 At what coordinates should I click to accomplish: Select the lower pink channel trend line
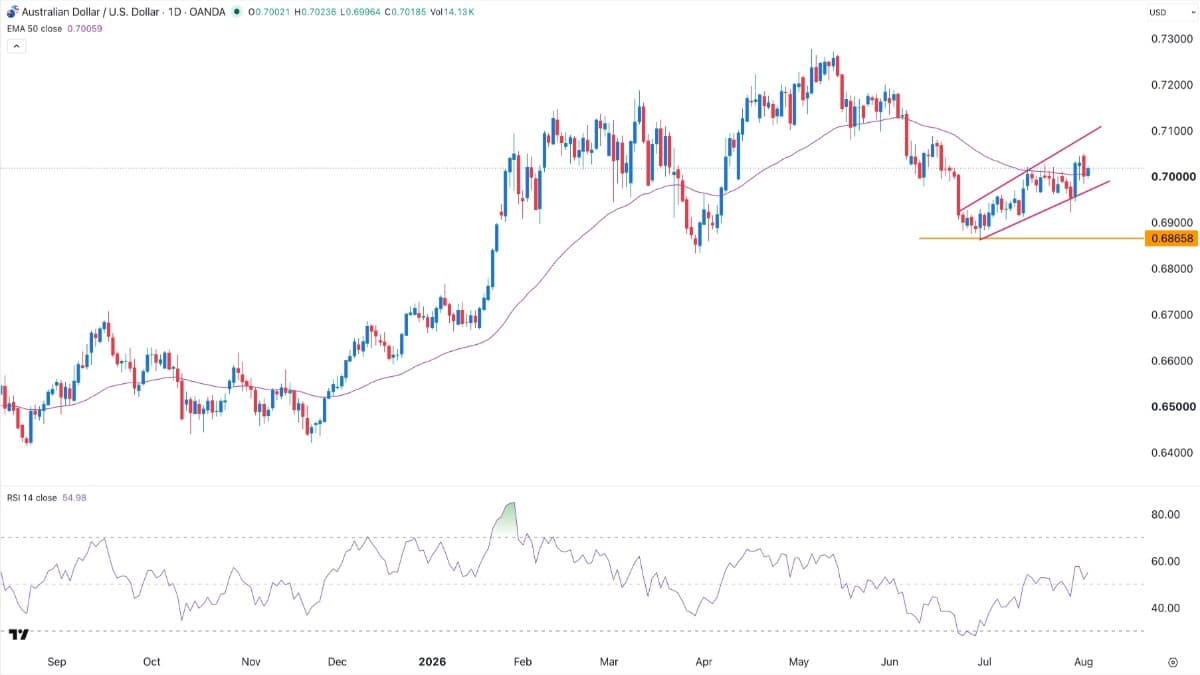(1045, 210)
